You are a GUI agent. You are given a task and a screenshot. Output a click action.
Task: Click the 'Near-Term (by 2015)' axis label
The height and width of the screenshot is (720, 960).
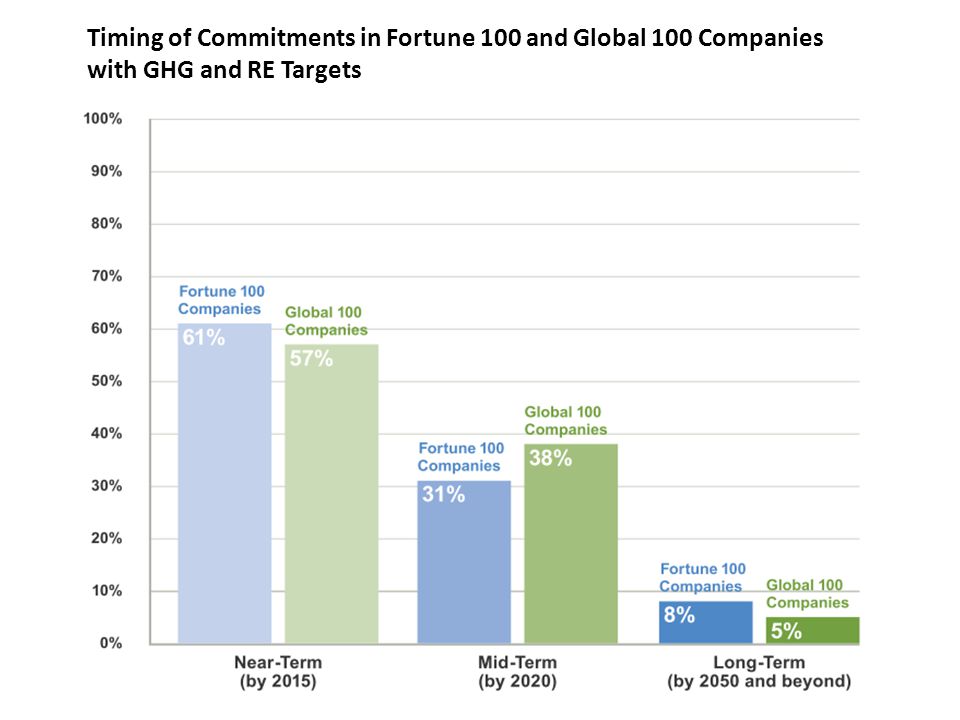tap(278, 672)
